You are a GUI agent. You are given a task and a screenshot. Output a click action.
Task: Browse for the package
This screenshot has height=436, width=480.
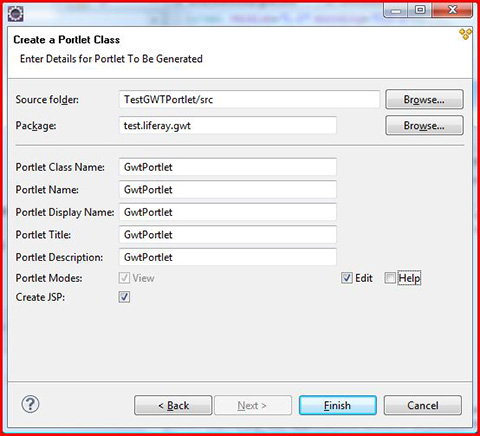point(424,125)
